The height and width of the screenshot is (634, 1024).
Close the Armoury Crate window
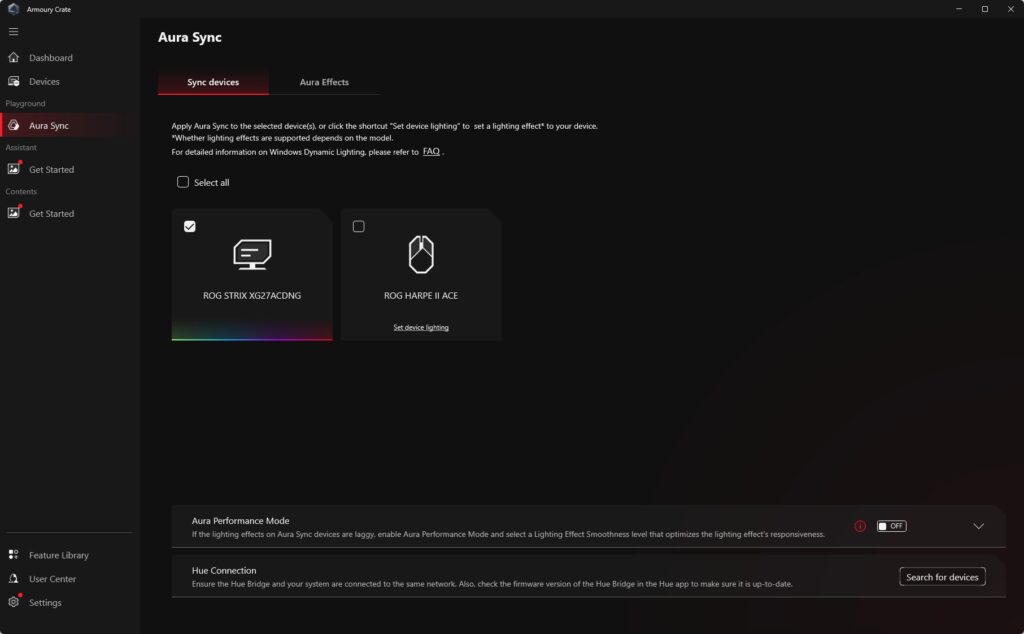1011,9
